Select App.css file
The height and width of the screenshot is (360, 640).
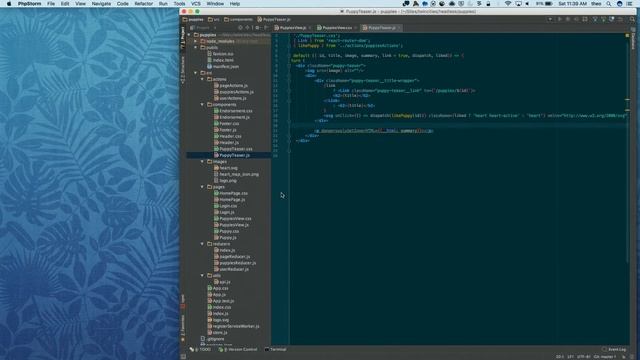pyautogui.click(x=218, y=288)
